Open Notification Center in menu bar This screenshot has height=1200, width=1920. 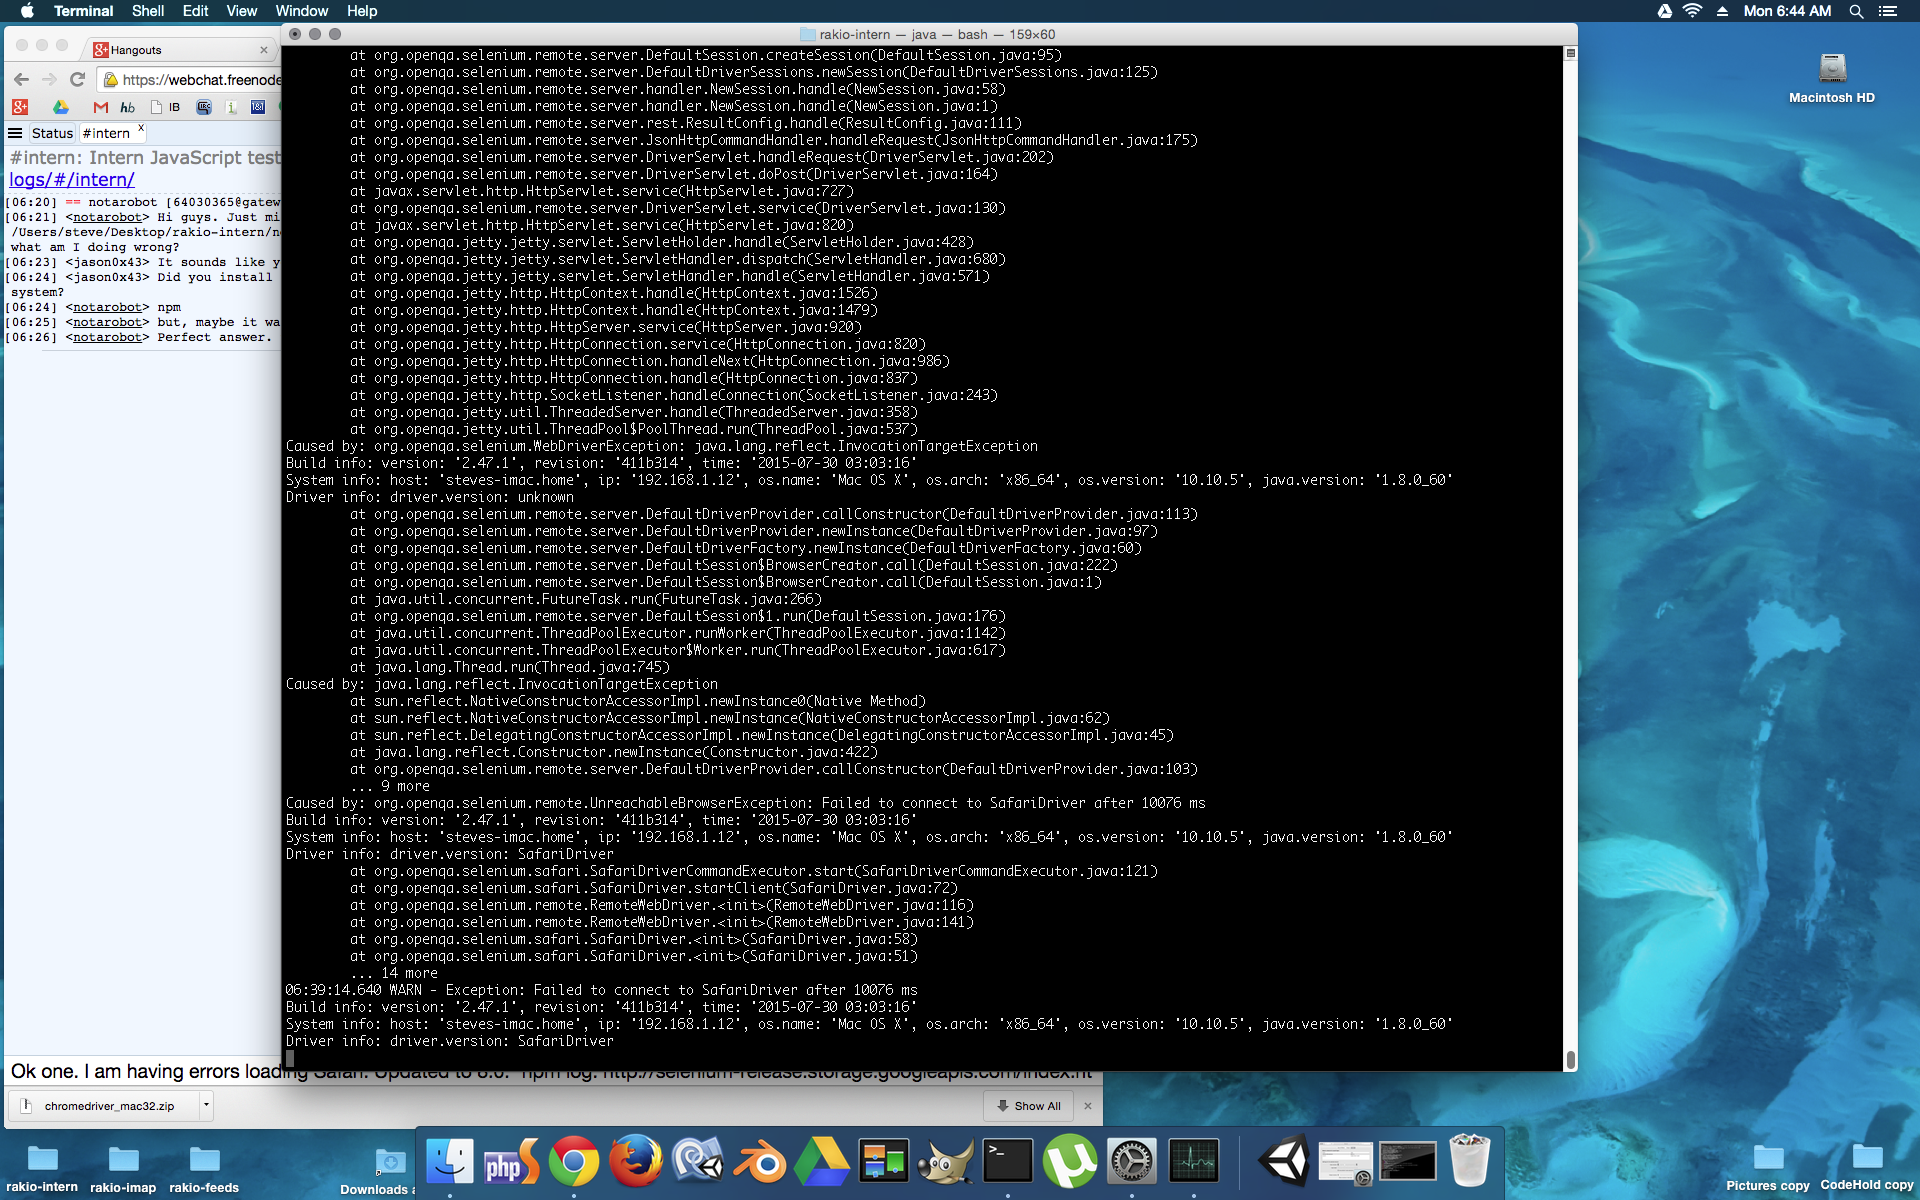coord(1888,11)
